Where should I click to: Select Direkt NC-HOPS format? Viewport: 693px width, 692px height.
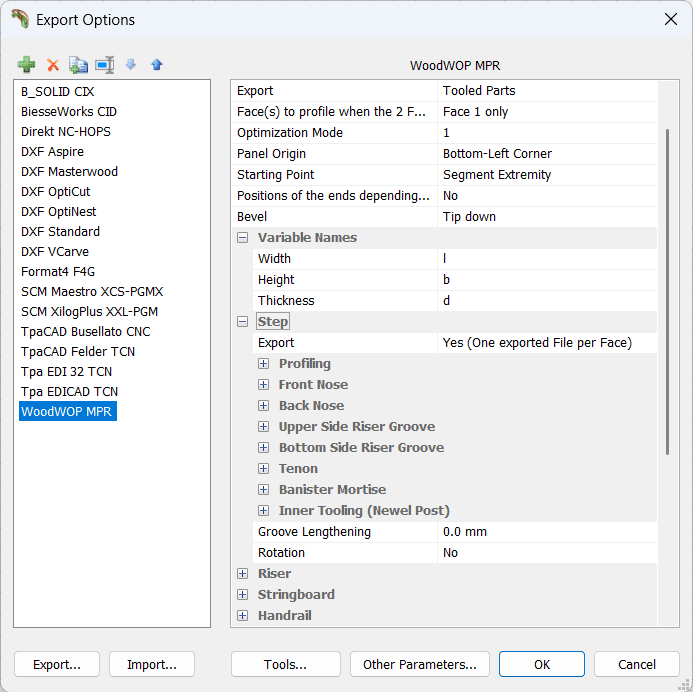pos(66,132)
